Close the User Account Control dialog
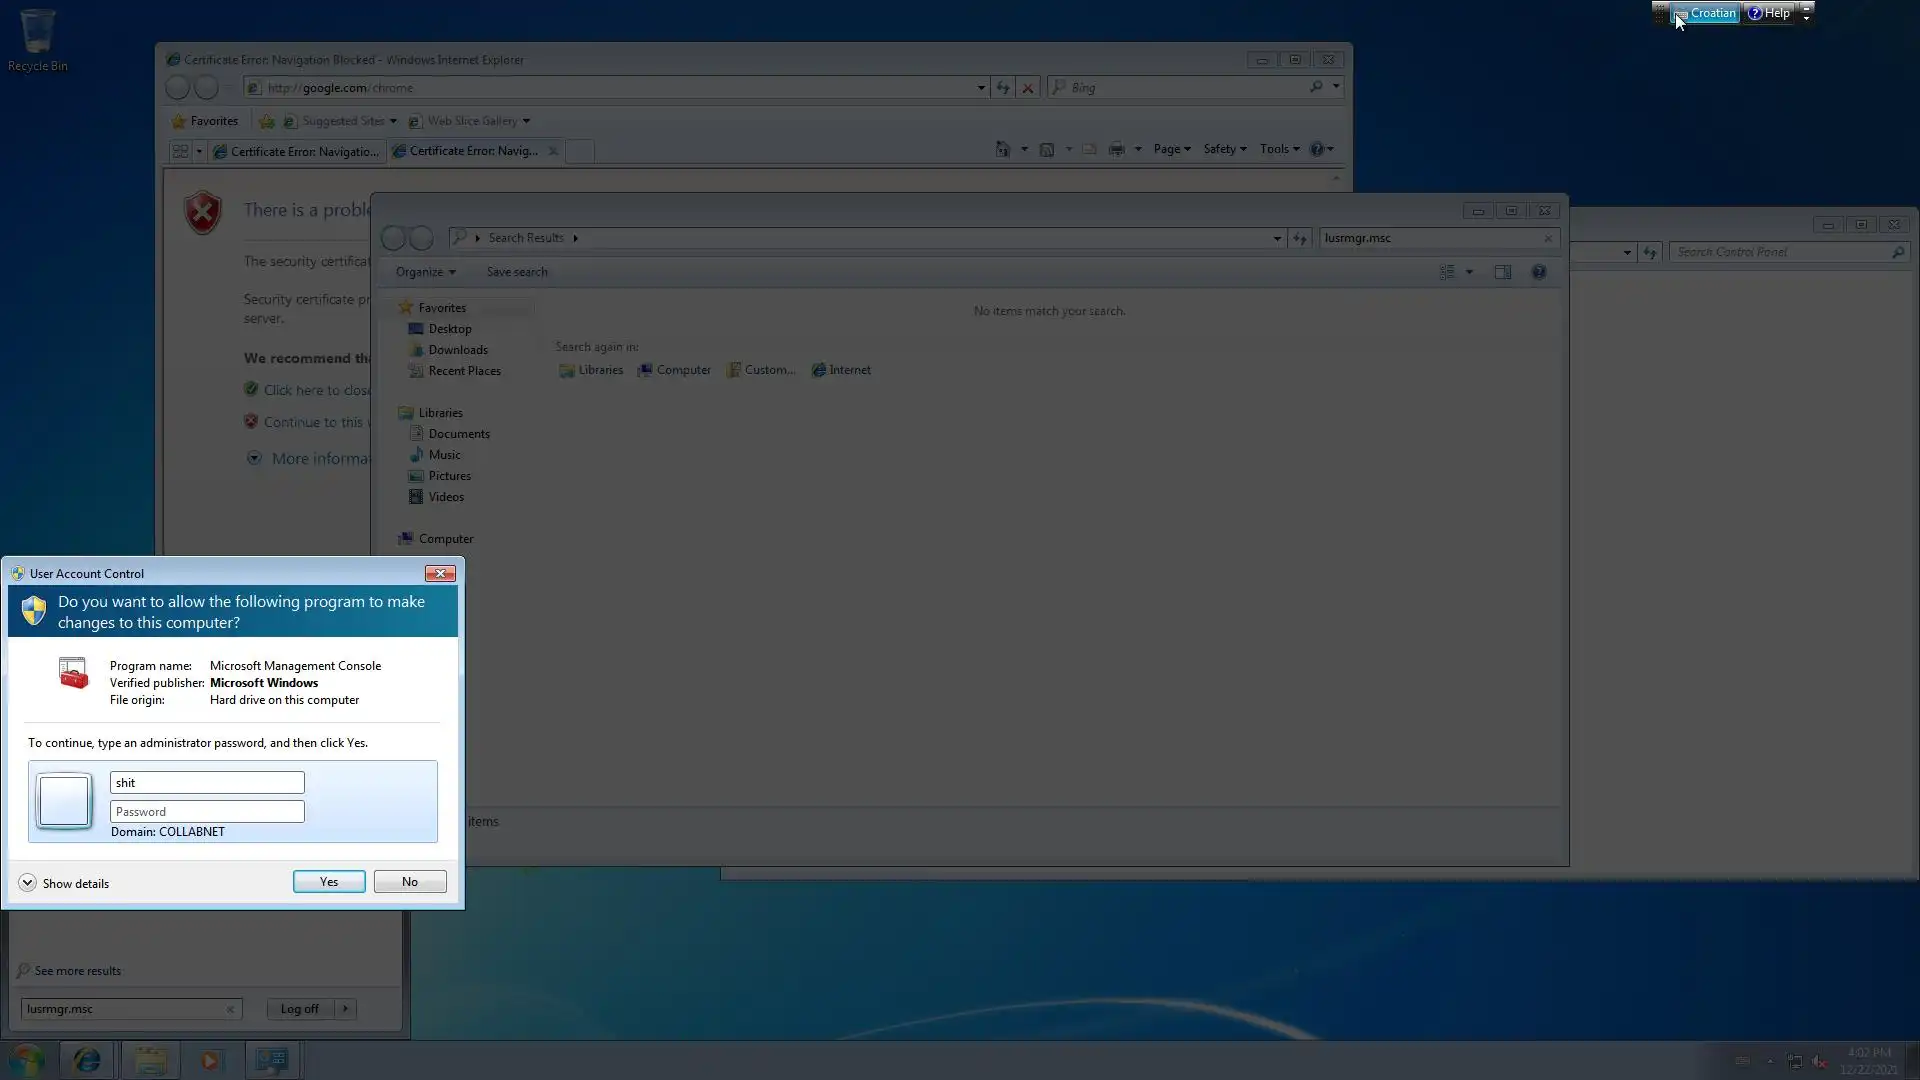Screen dimensions: 1920x1080 point(440,573)
